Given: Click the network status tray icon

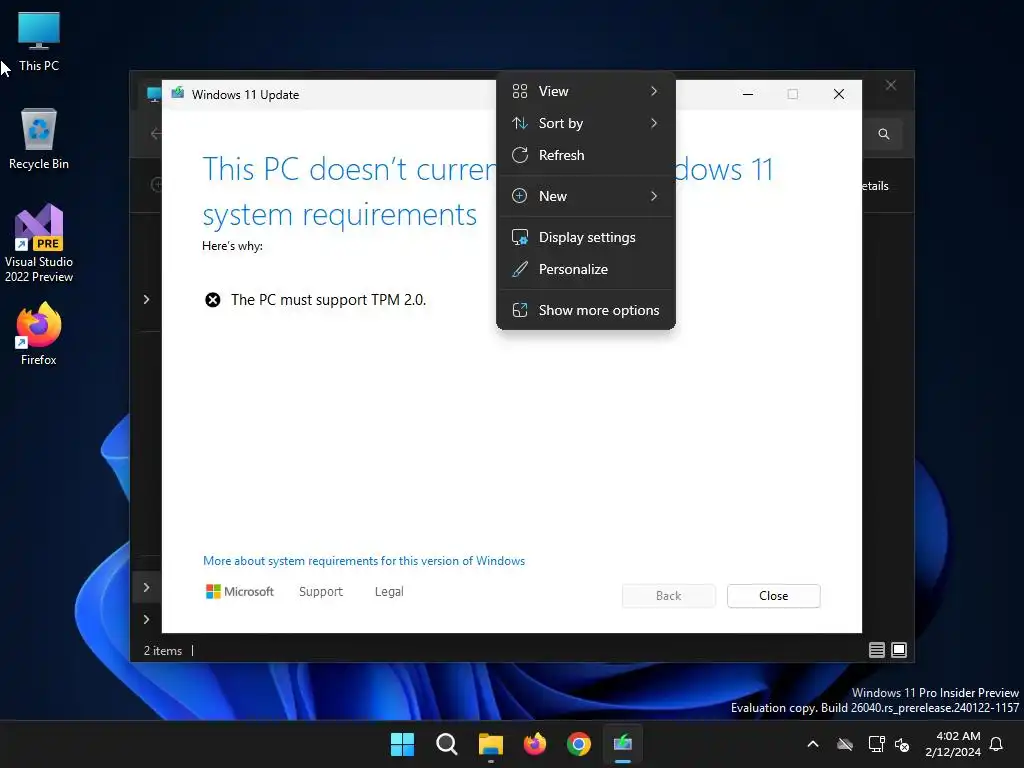Looking at the screenshot, I should [x=876, y=744].
